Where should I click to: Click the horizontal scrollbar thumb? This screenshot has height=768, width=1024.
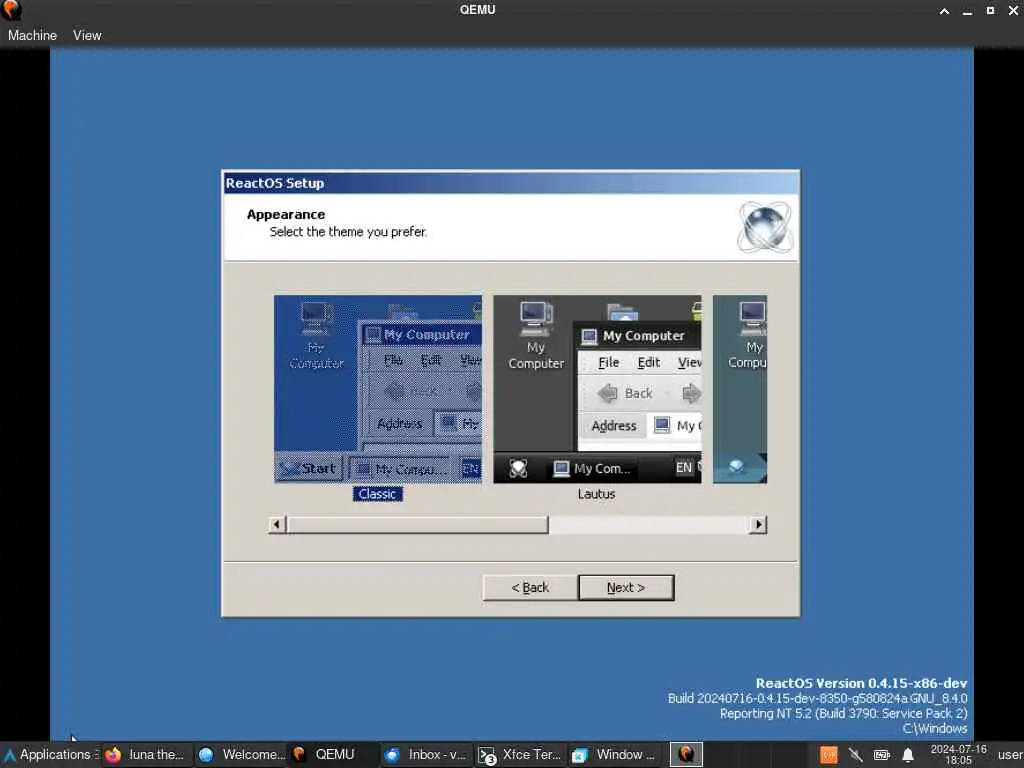pos(417,524)
